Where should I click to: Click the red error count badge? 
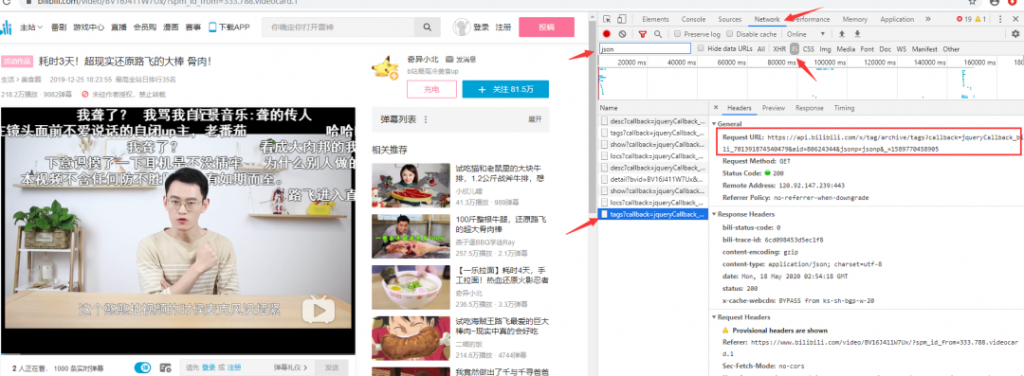point(965,20)
